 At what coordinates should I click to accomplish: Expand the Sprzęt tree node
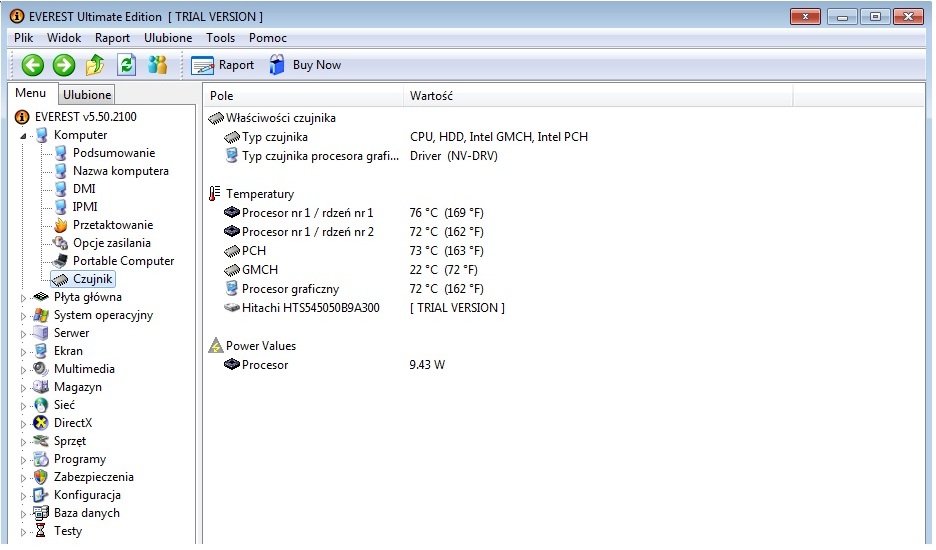(x=23, y=442)
